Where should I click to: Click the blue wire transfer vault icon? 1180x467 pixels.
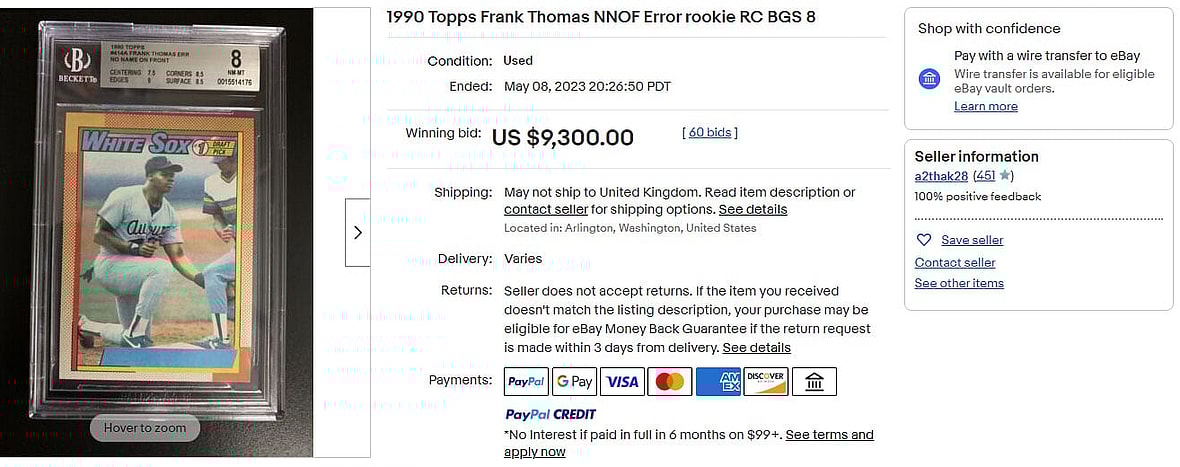click(929, 78)
